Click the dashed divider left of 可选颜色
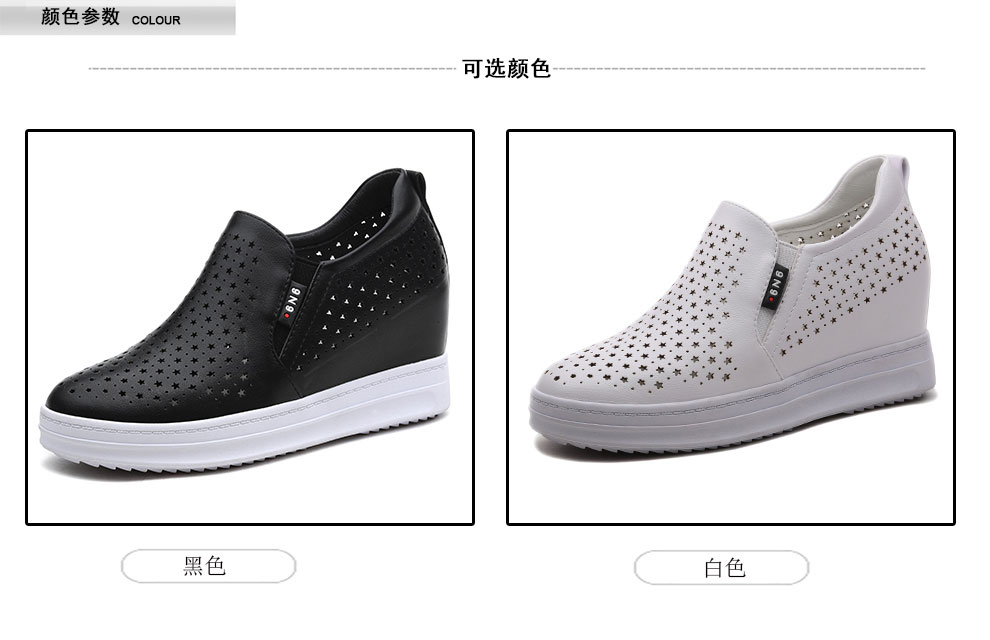This screenshot has height=640, width=990. 271,68
